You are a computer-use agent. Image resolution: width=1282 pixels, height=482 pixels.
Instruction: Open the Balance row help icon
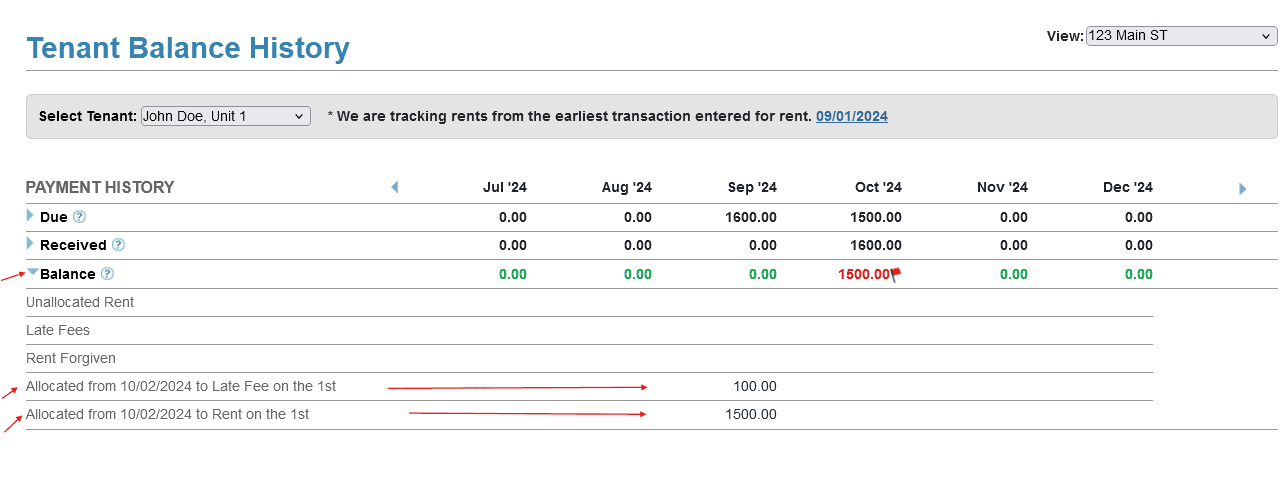click(107, 274)
